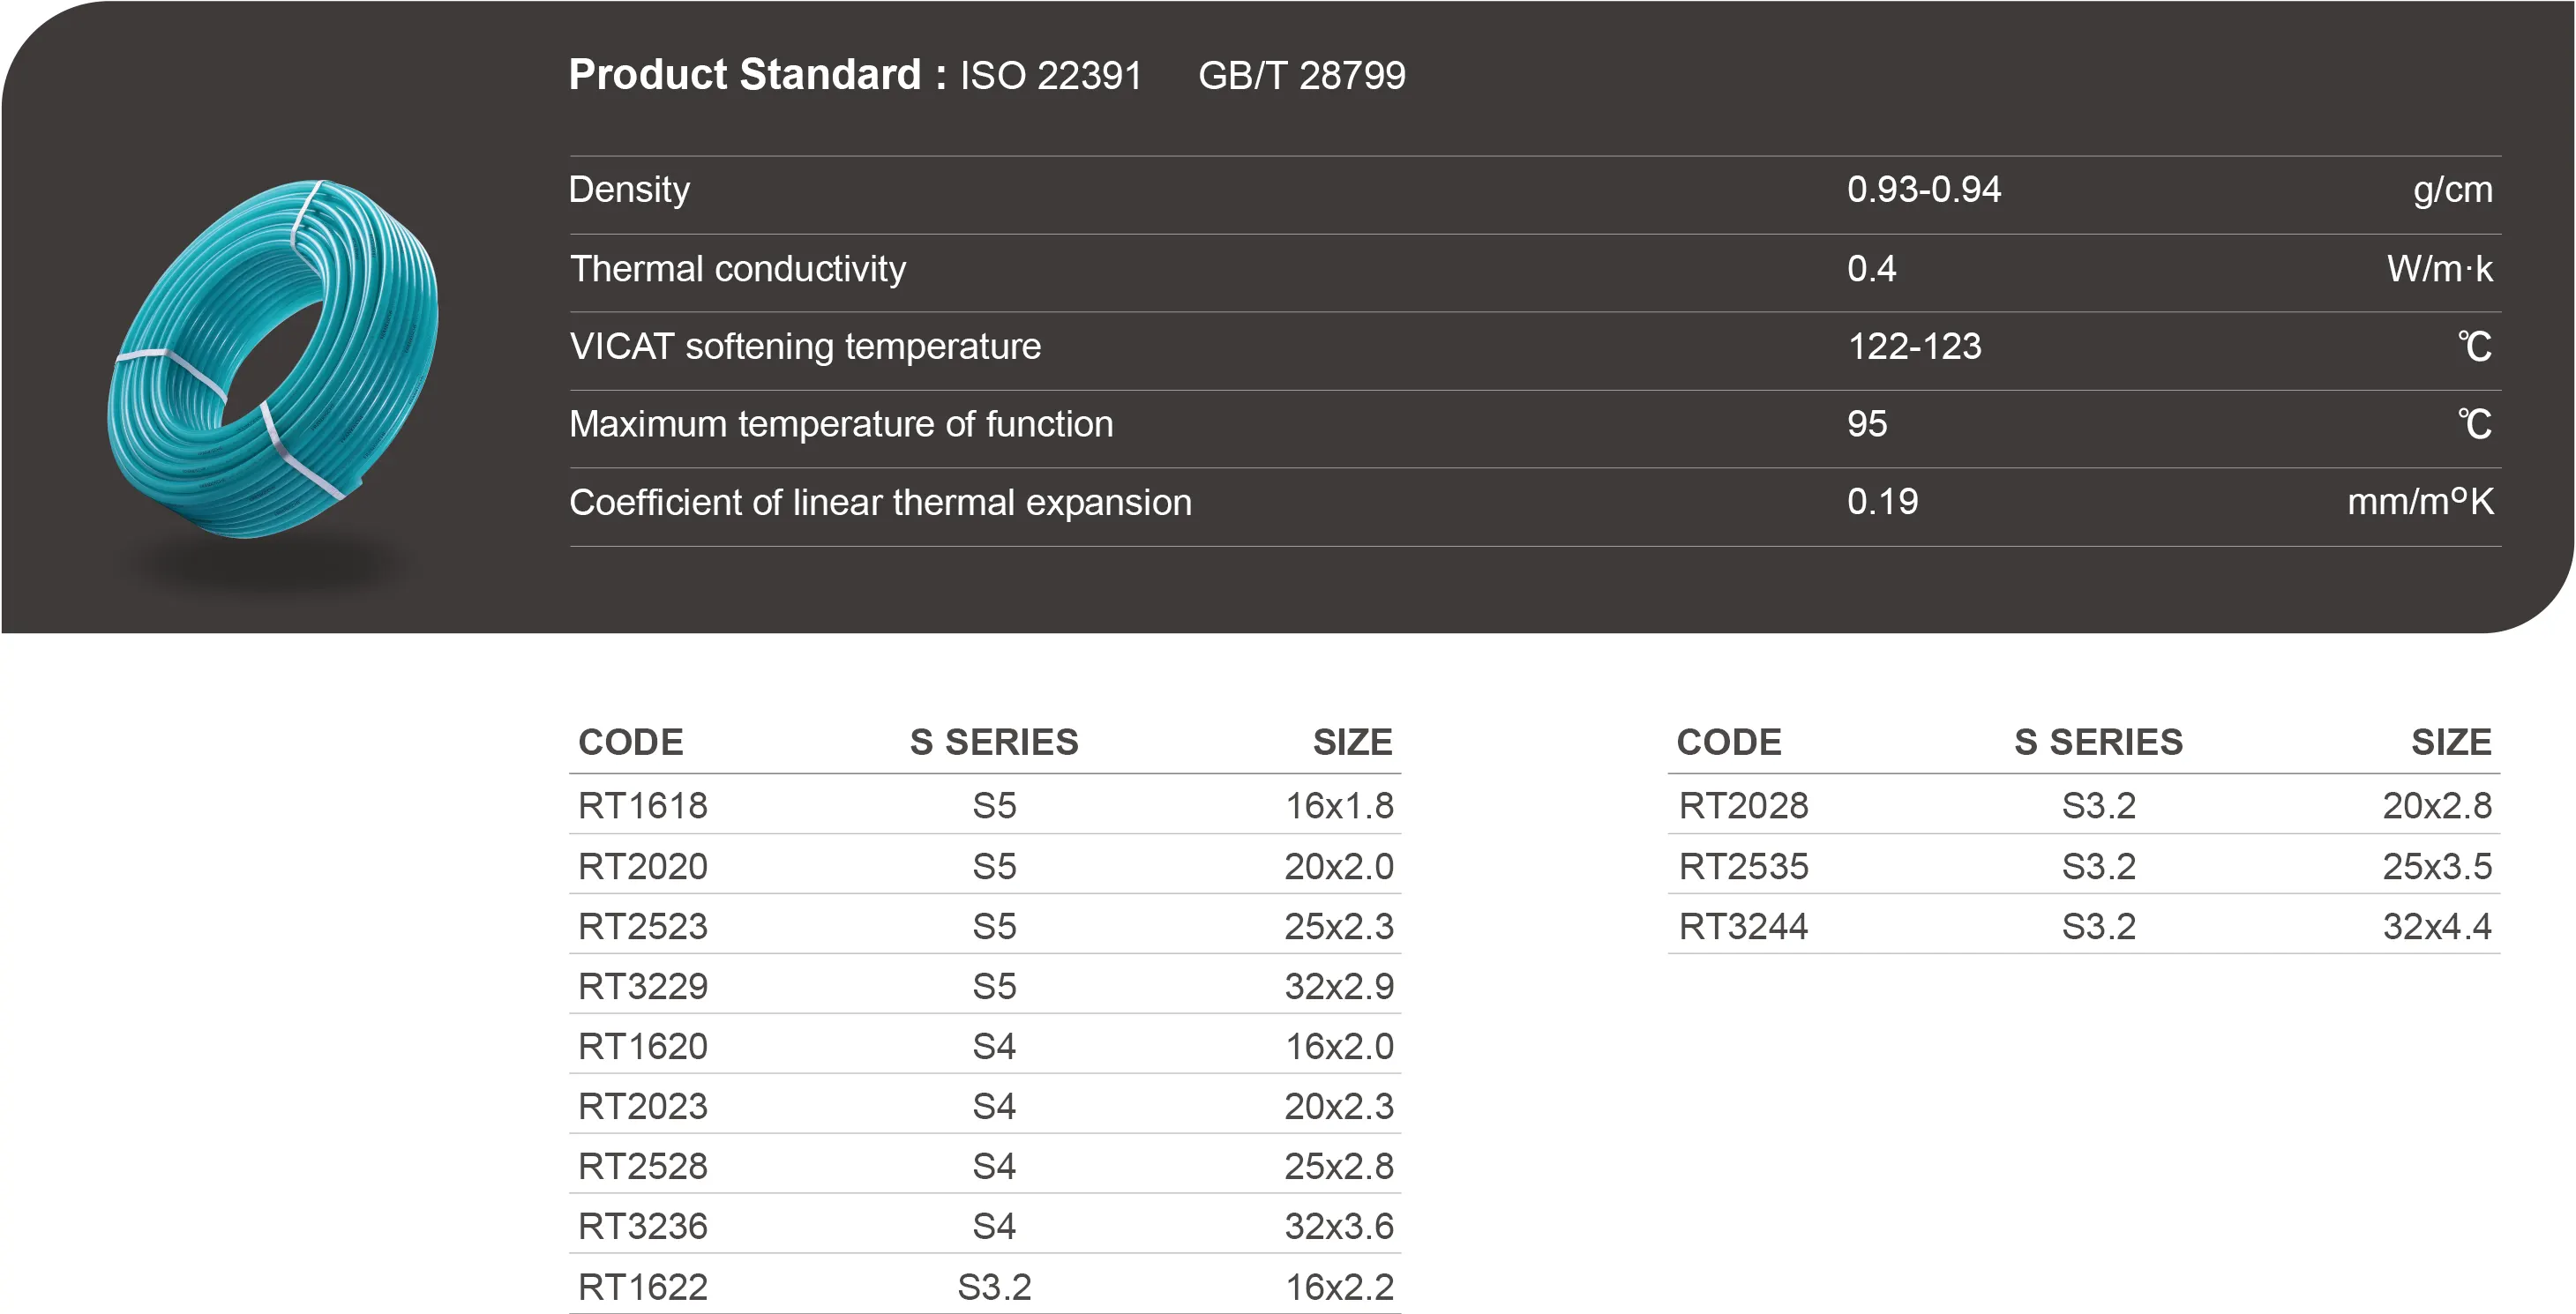Click the 16x2.2 size cell
Viewport: 2576px width, 1314px height.
point(1338,1287)
